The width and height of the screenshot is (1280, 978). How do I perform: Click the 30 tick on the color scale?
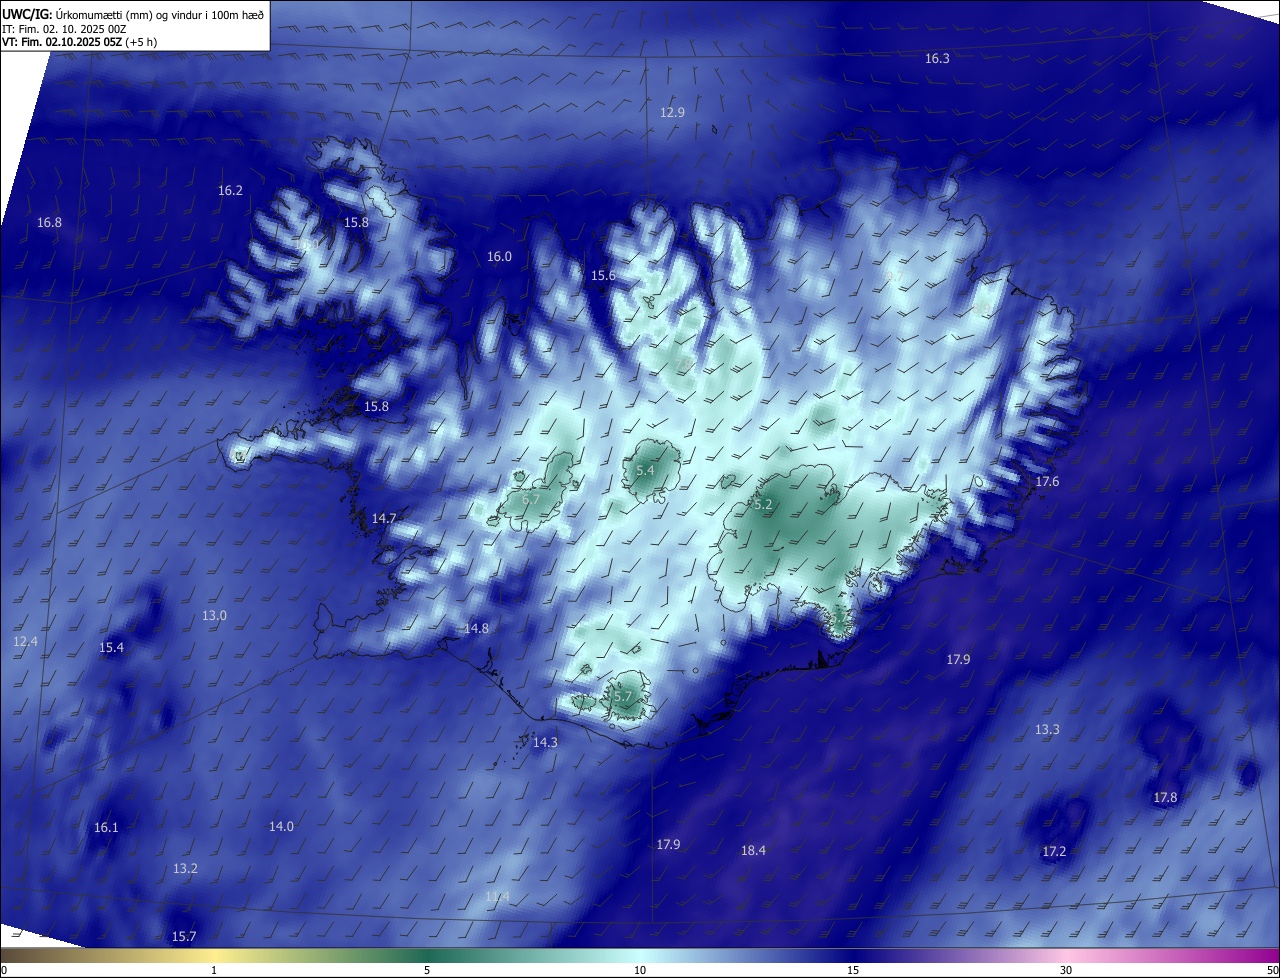1066,971
